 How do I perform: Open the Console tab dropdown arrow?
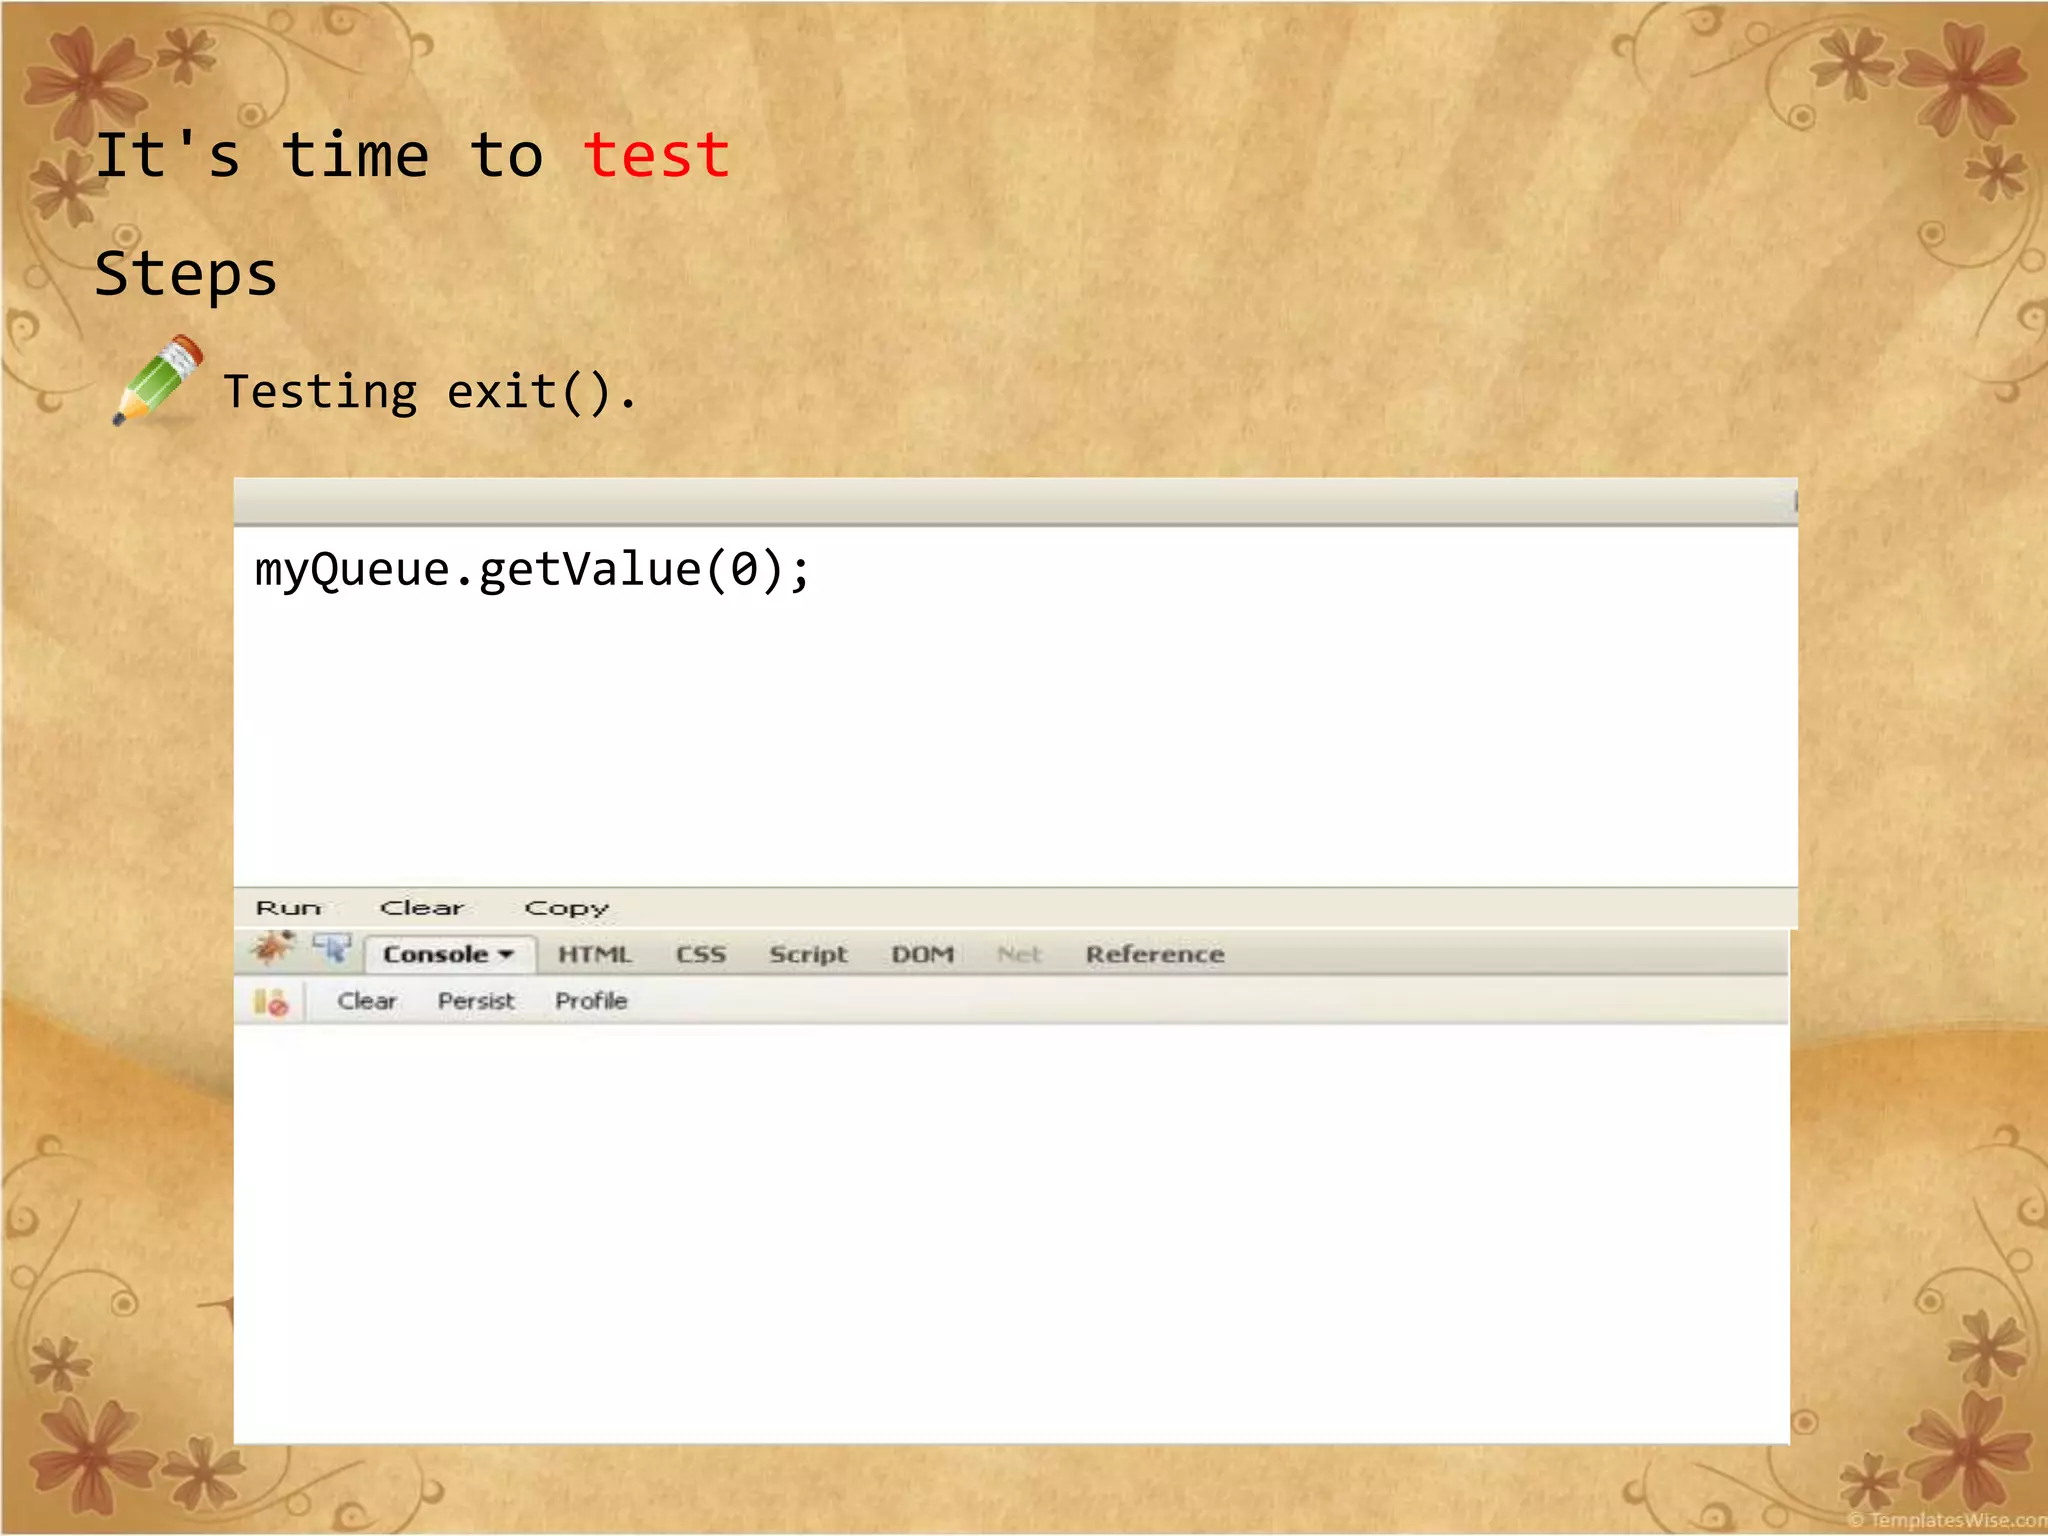tap(506, 955)
